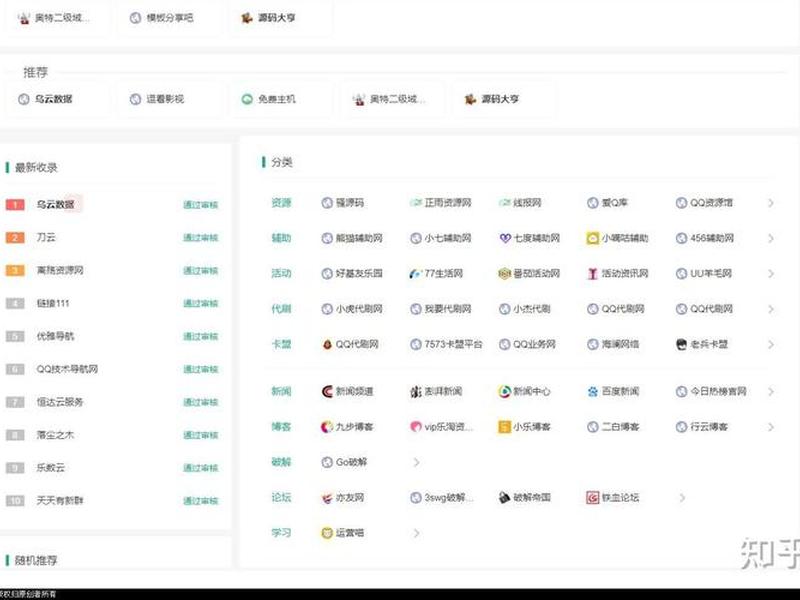Expand the 新闻 row arrow
The width and height of the screenshot is (800, 600).
(770, 392)
